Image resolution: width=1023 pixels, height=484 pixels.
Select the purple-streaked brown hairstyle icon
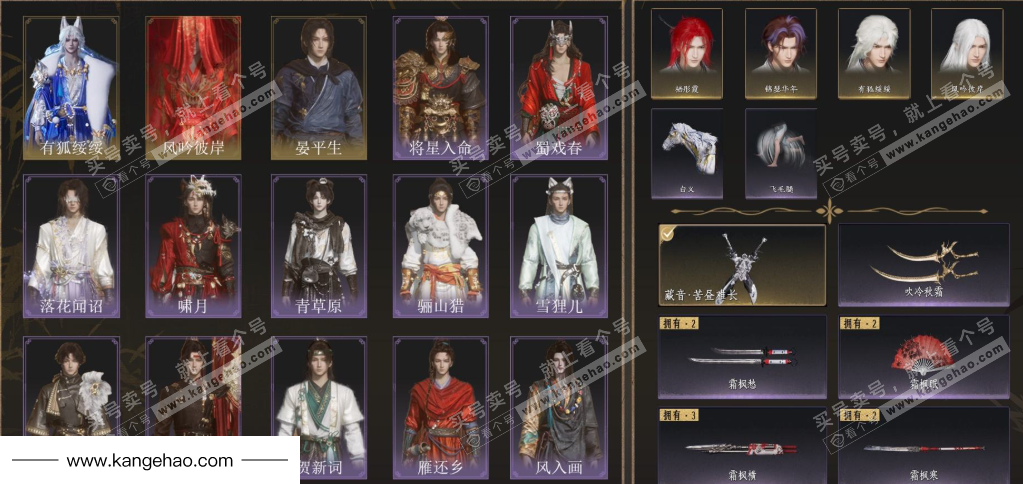click(x=780, y=53)
